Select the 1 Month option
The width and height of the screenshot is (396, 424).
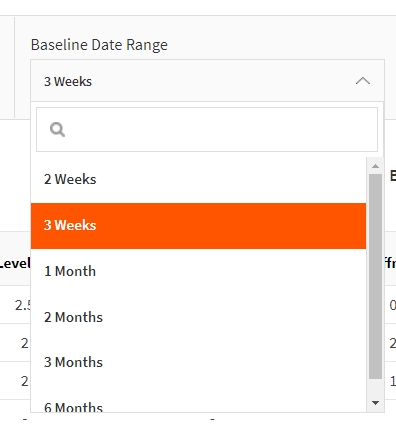click(198, 271)
